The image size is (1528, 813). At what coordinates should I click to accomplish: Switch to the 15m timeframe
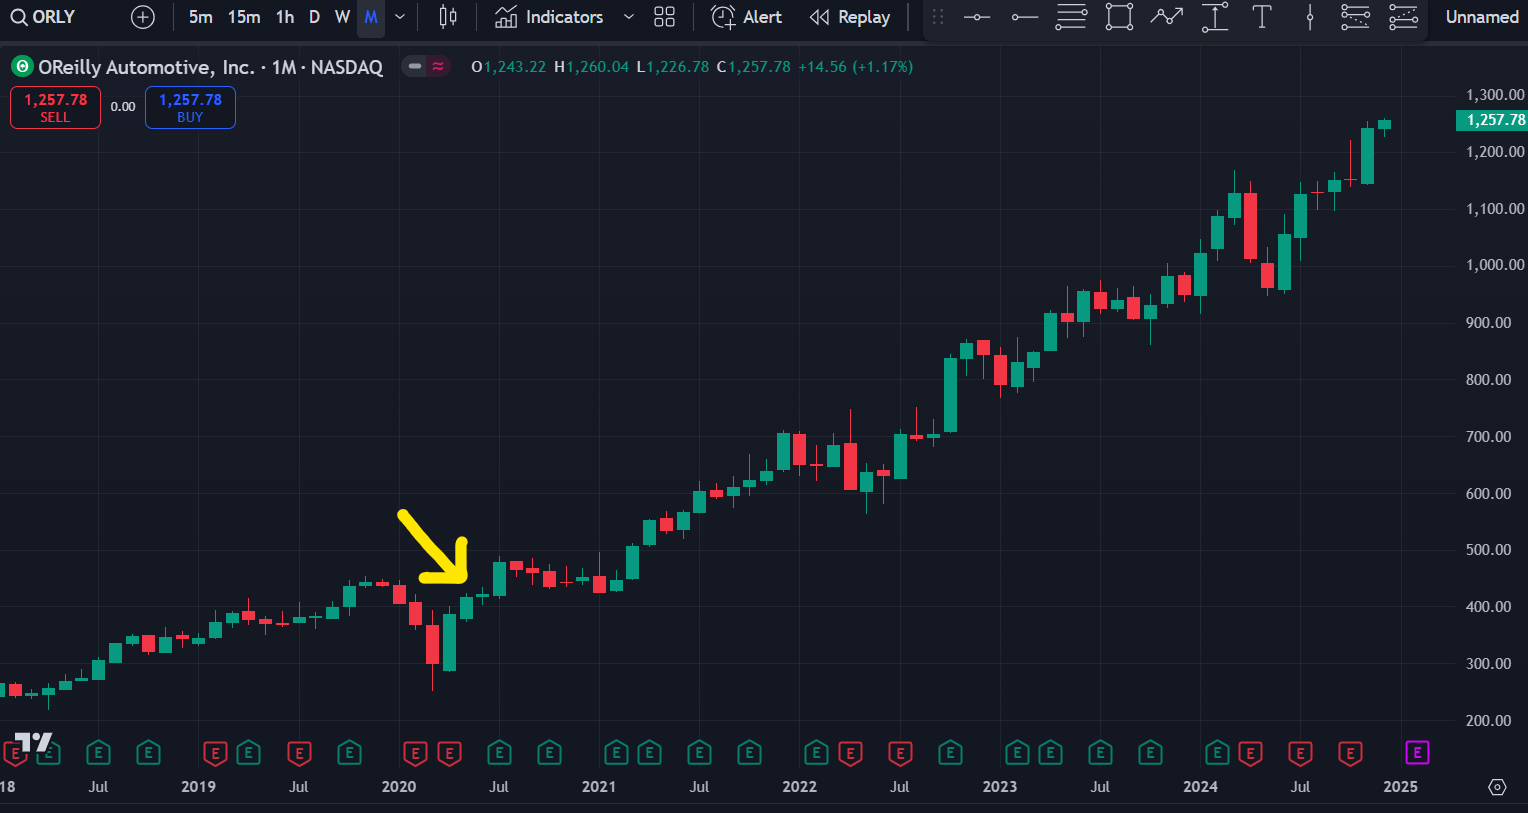(x=244, y=17)
